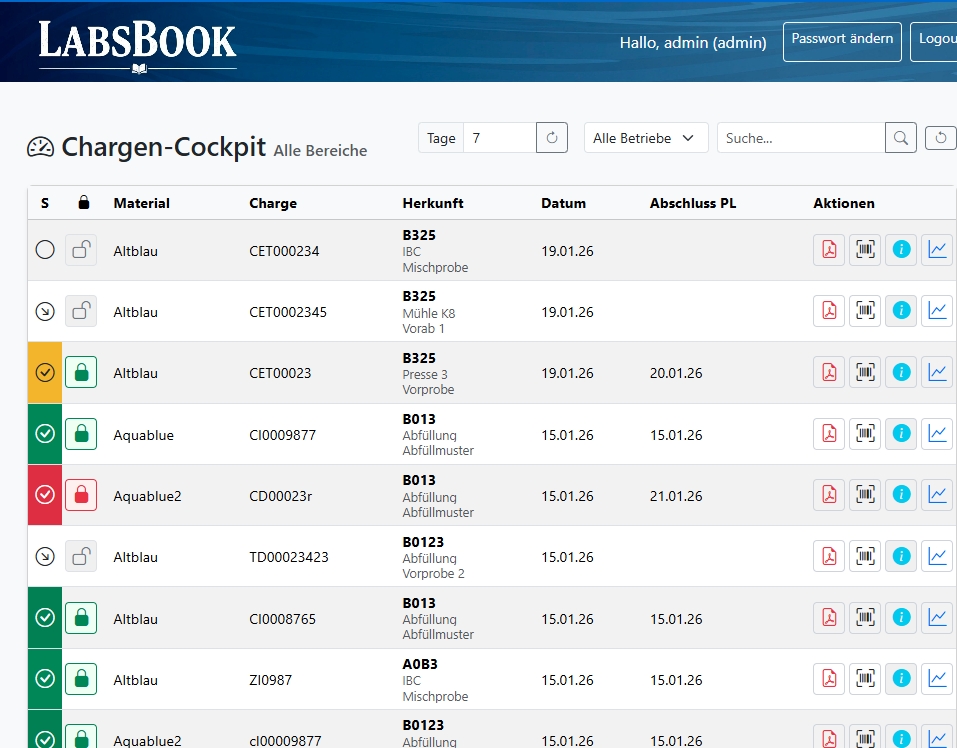Refresh days filter next to Tage

552,138
